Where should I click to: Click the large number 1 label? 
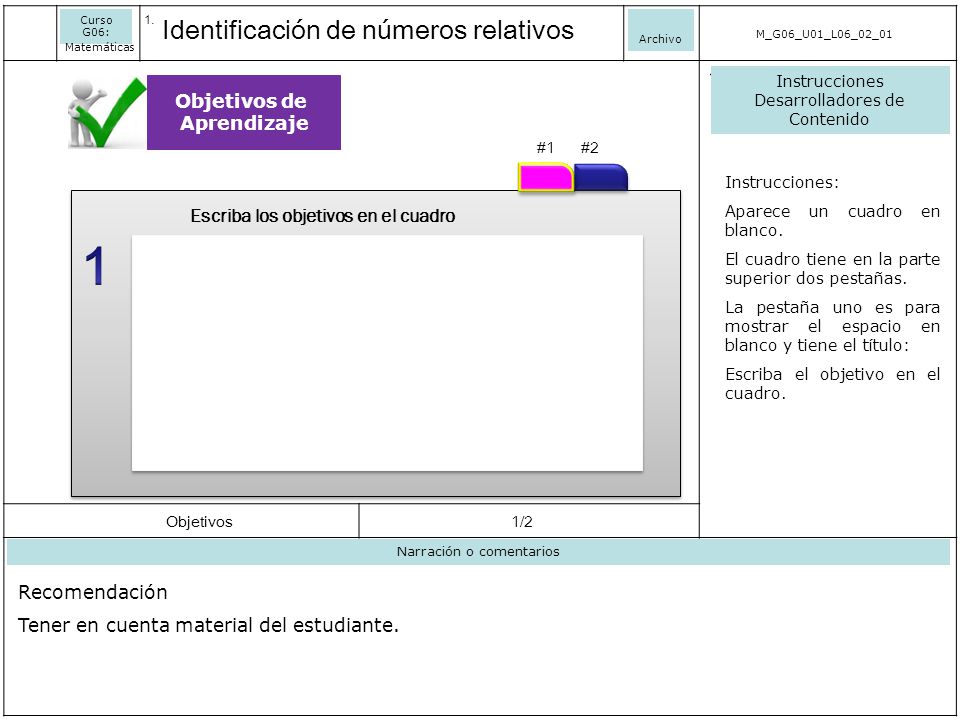(x=95, y=266)
